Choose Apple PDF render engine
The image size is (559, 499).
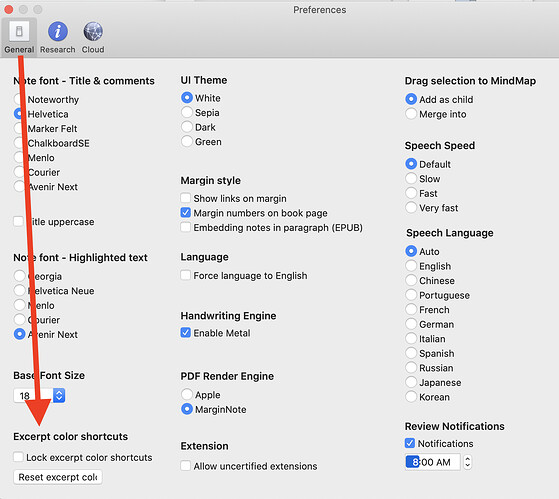187,394
